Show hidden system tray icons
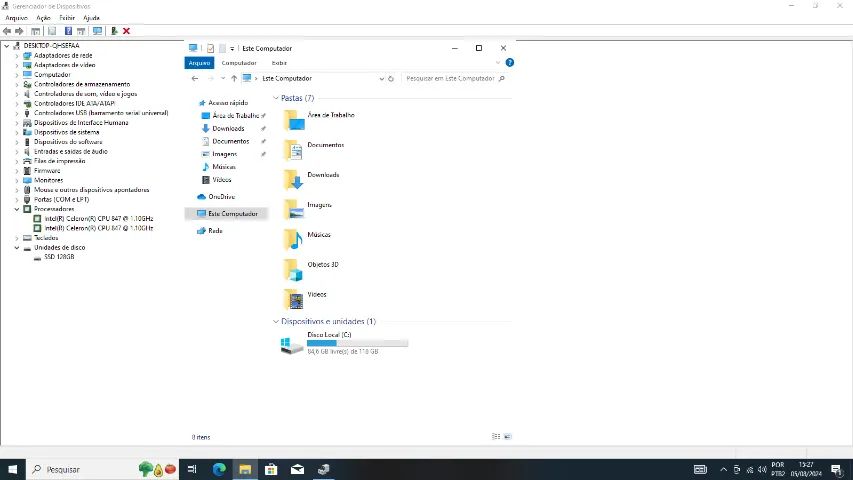Viewport: 853px width, 480px height. pyautogui.click(x=724, y=469)
